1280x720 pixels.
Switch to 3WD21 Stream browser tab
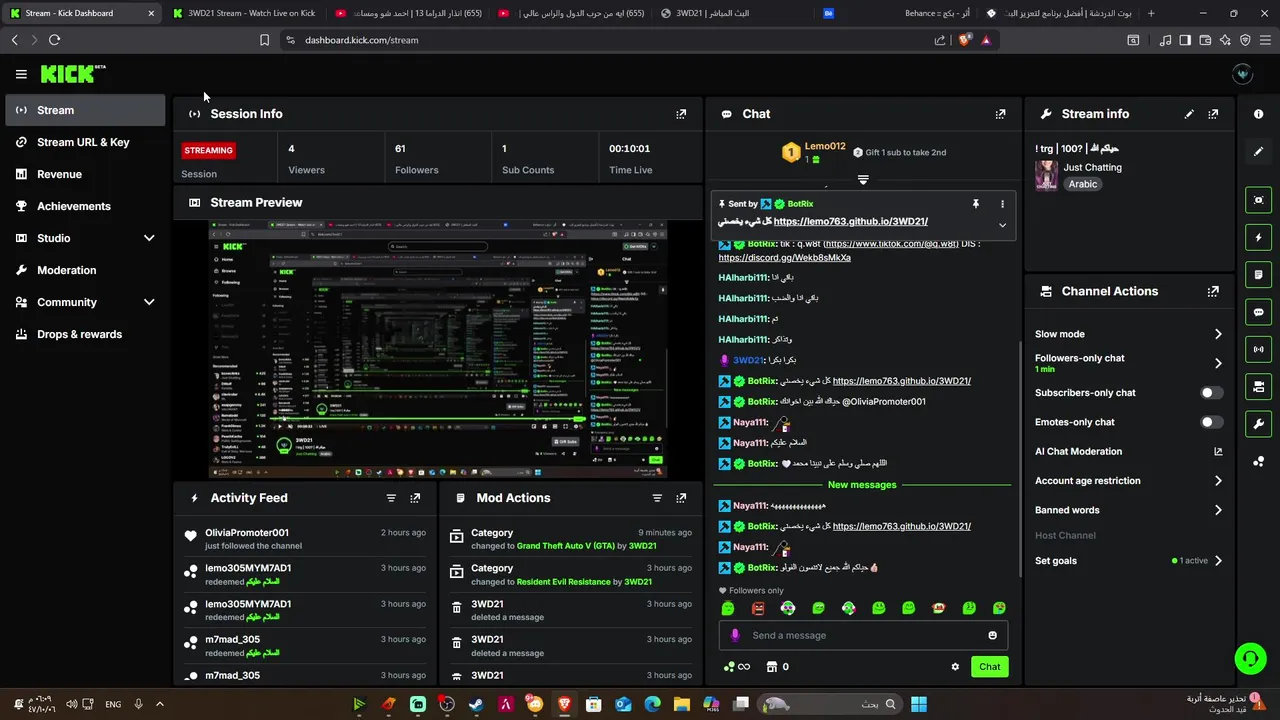(245, 13)
